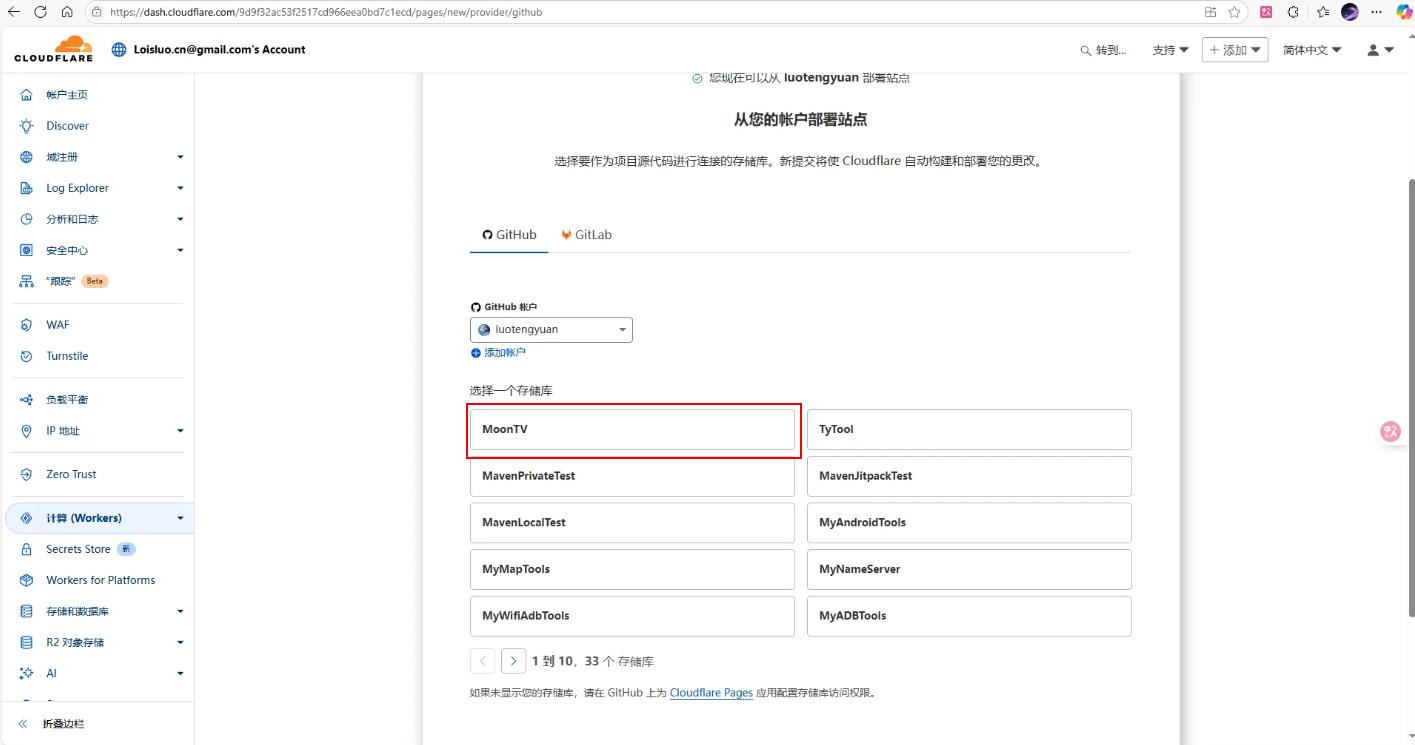Select the MyMapTools repository
Viewport: 1415px width, 745px height.
[632, 569]
